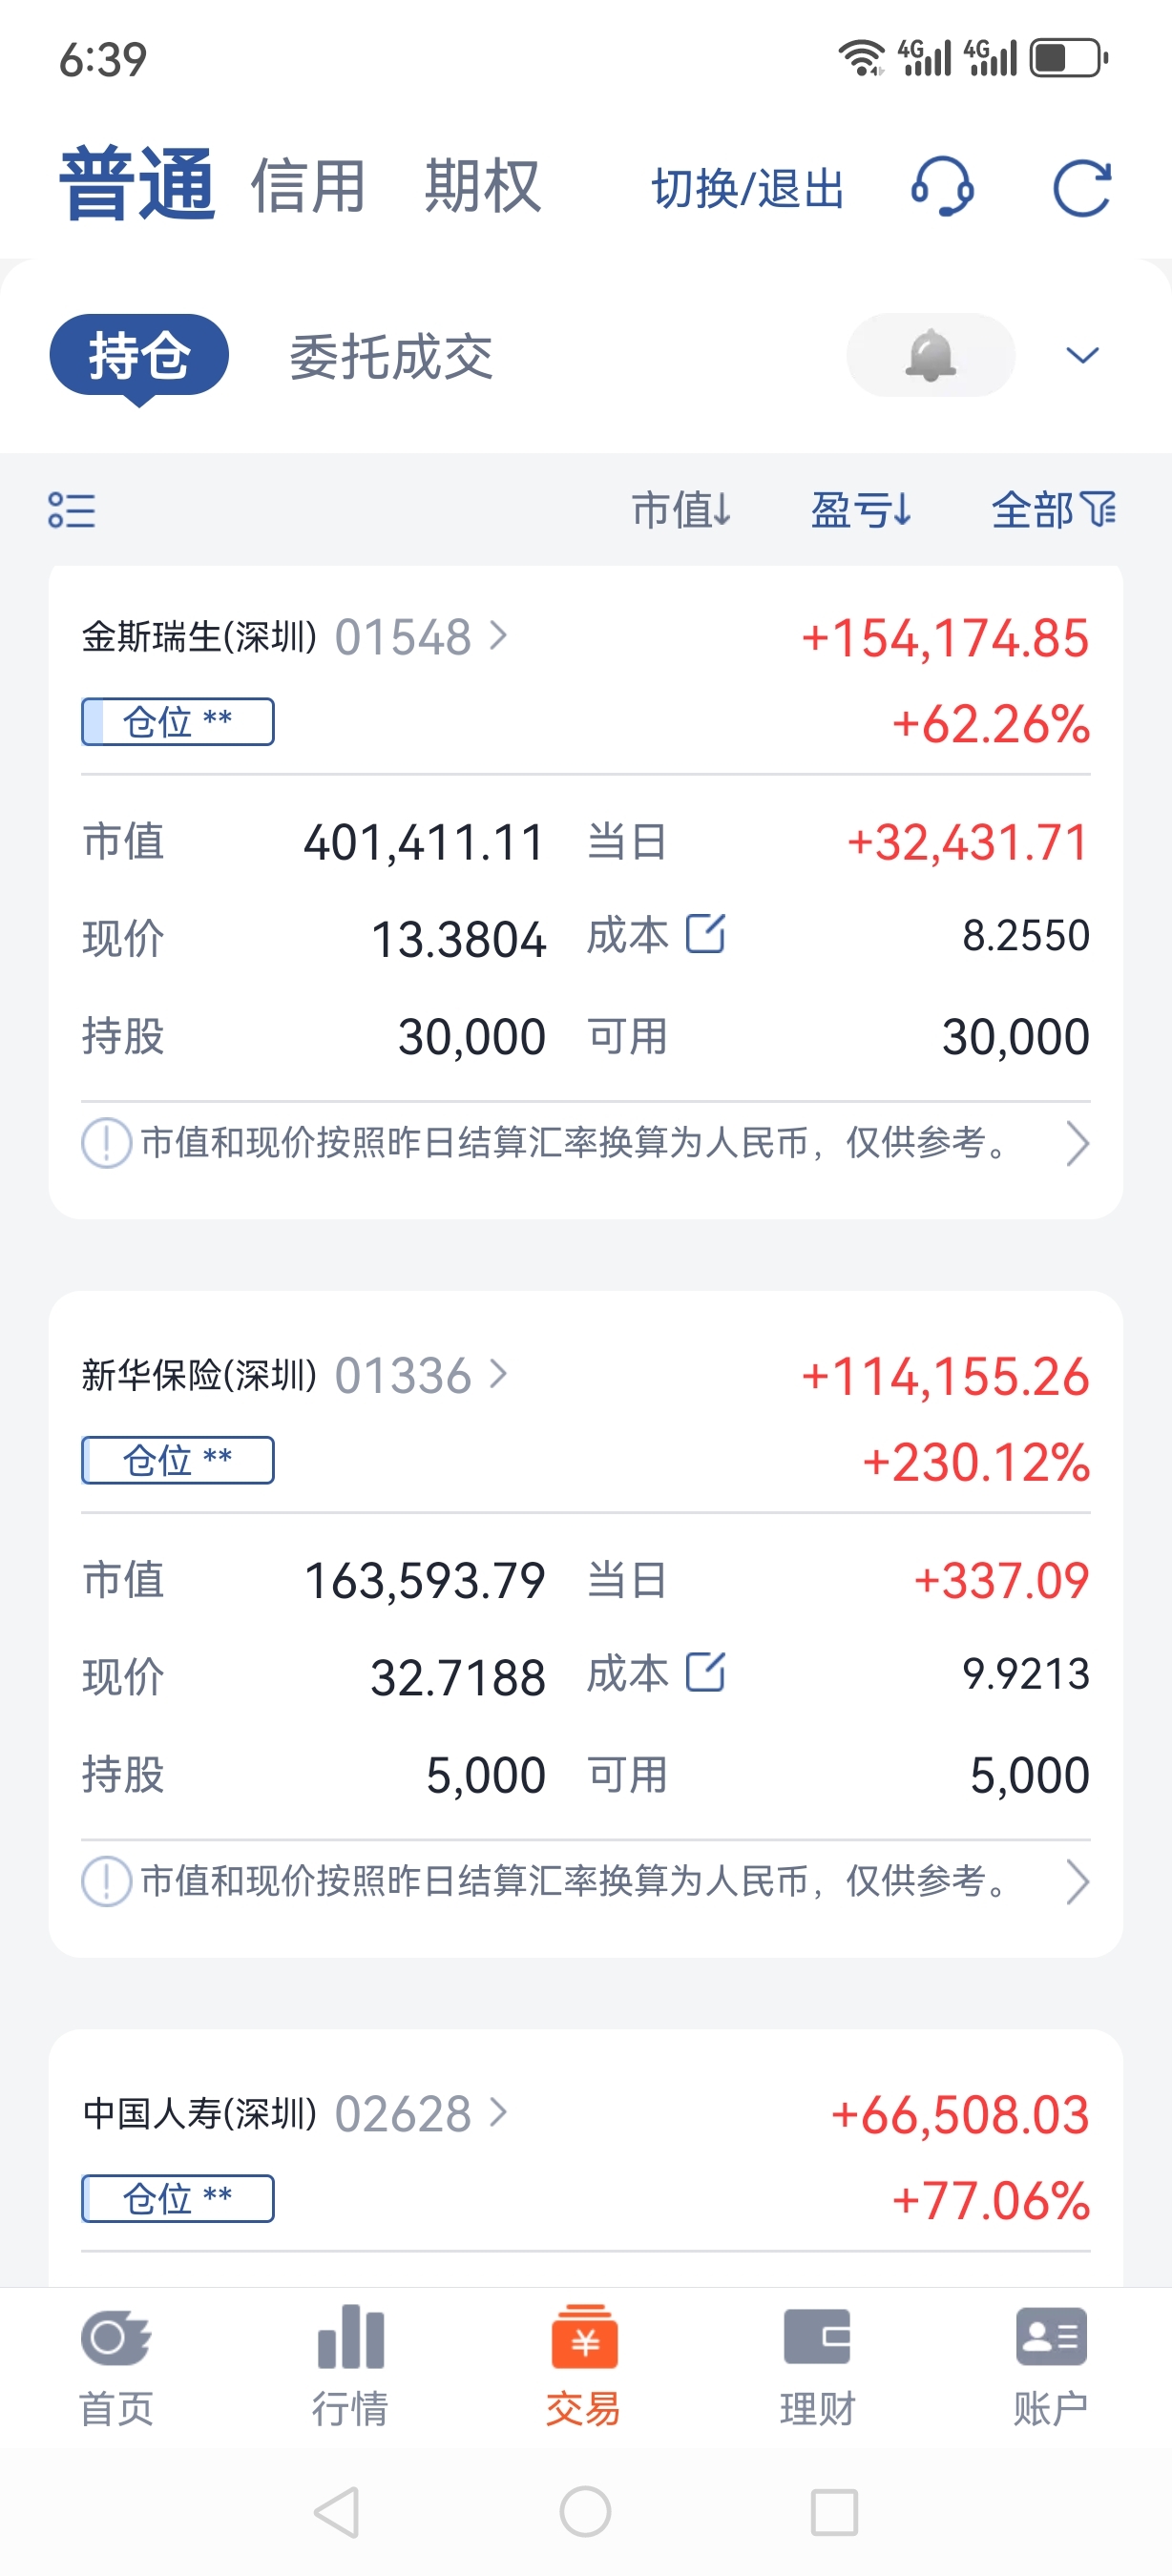Screen dimensions: 1172x2576
Task: Edit cost price for 金斯瑞生
Action: point(705,934)
